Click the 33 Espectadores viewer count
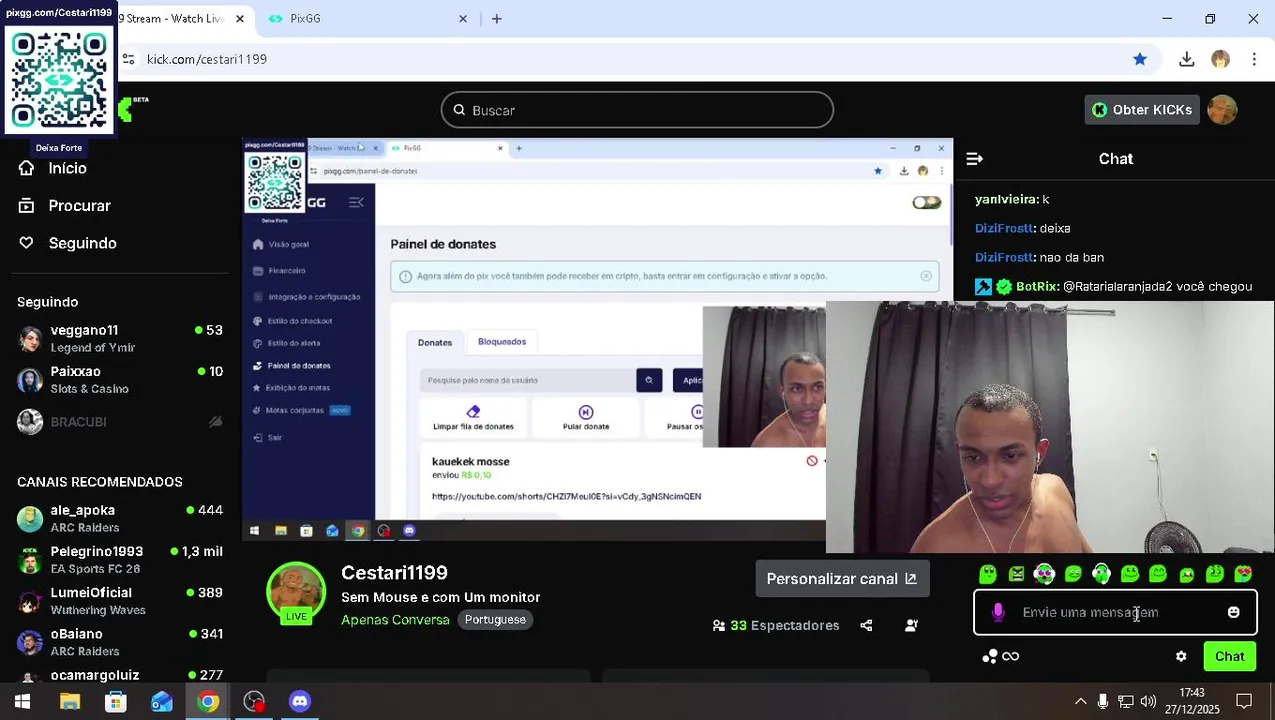The width and height of the screenshot is (1275, 720). click(776, 626)
